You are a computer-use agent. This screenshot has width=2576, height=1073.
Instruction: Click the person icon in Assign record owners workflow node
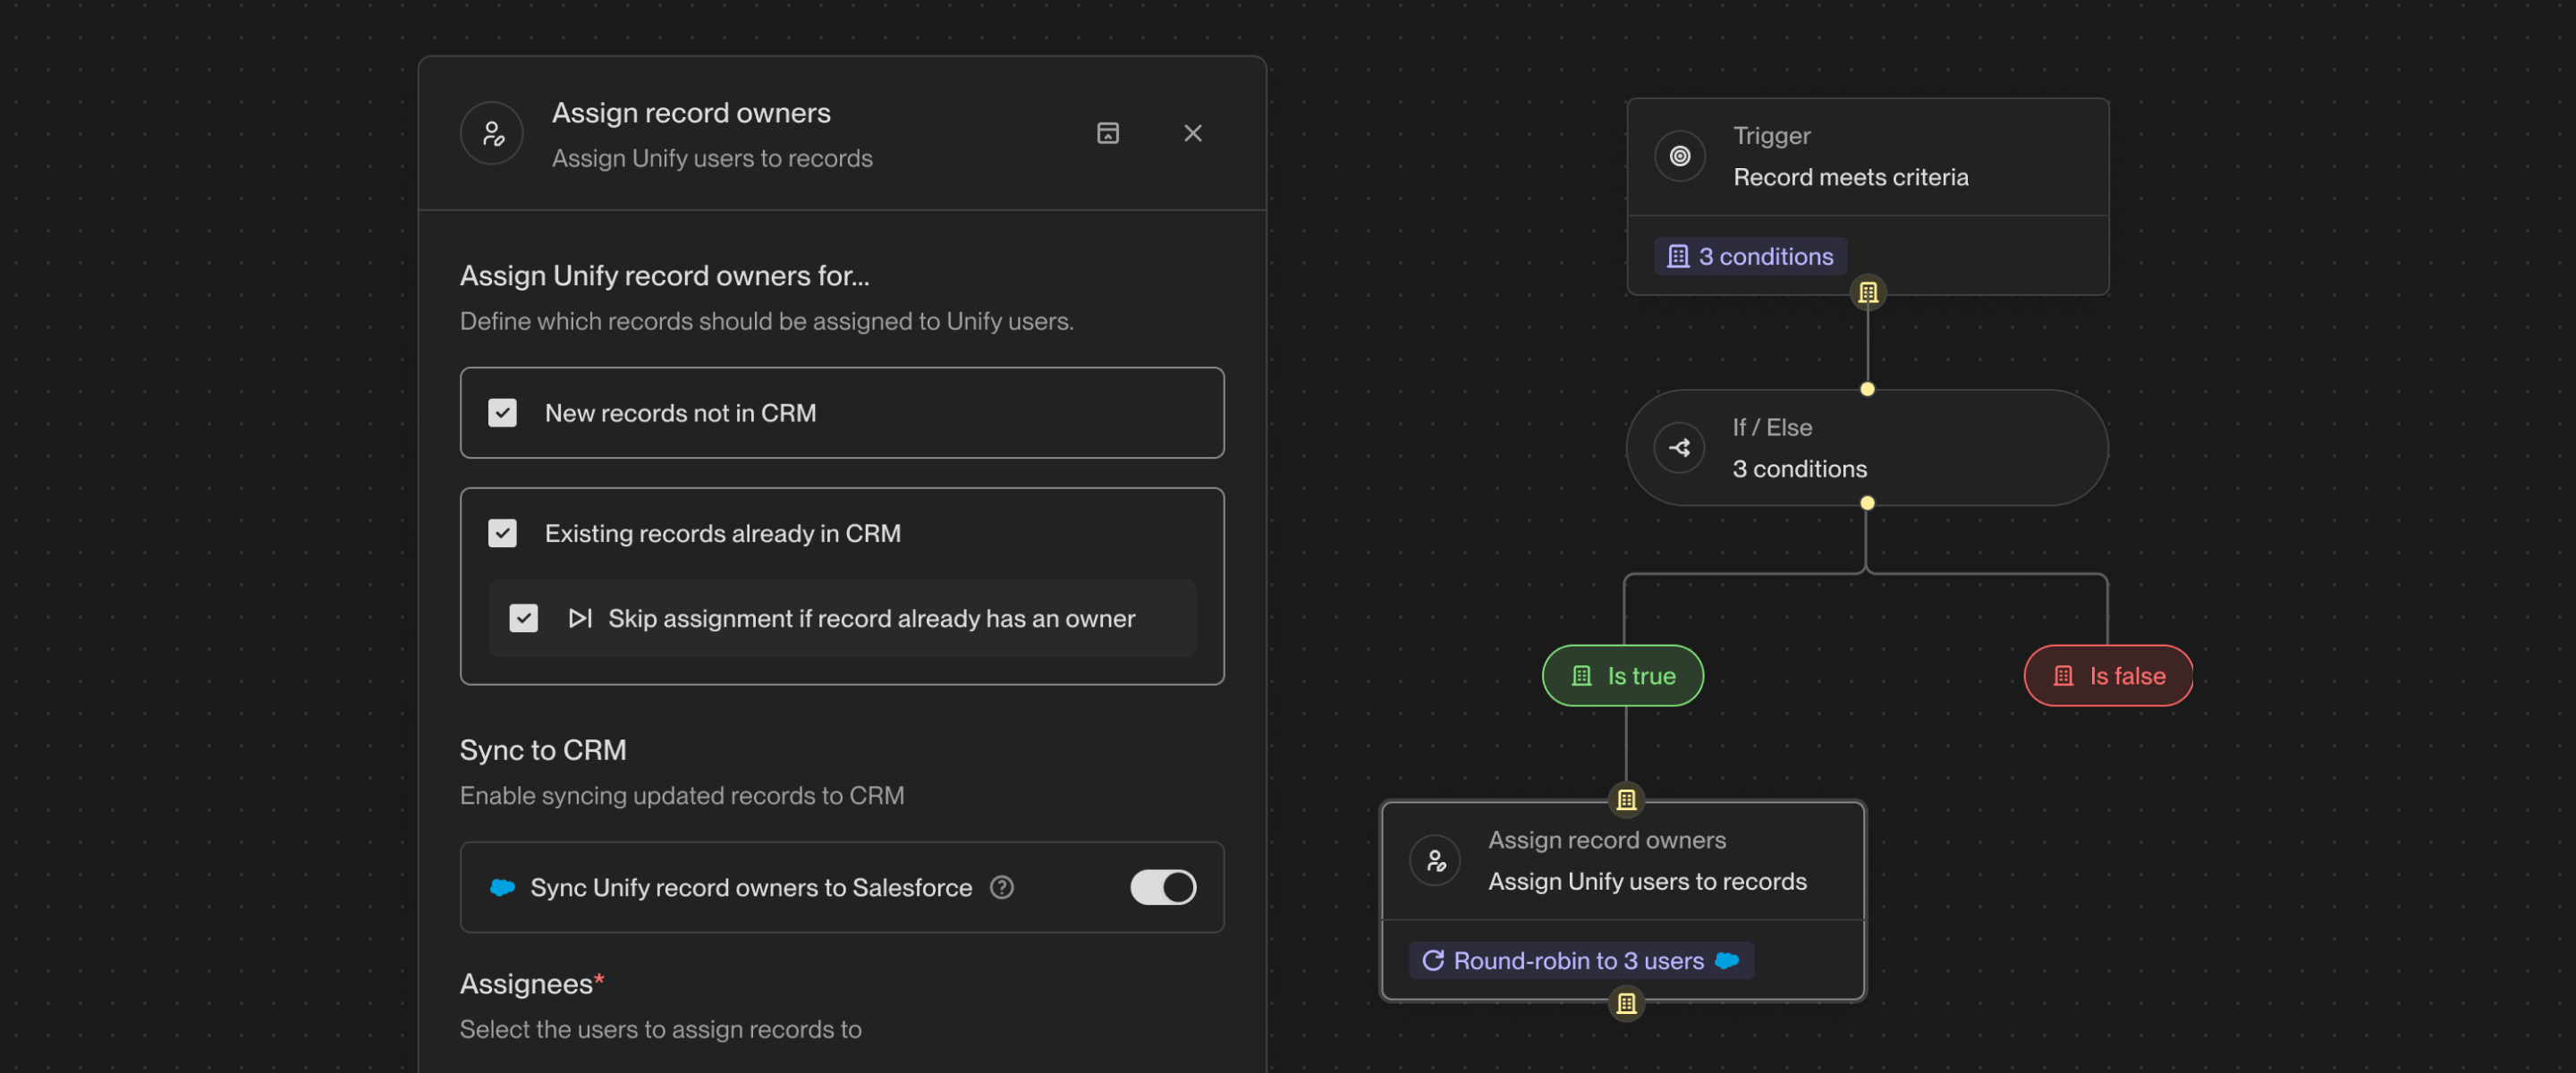coord(1435,860)
